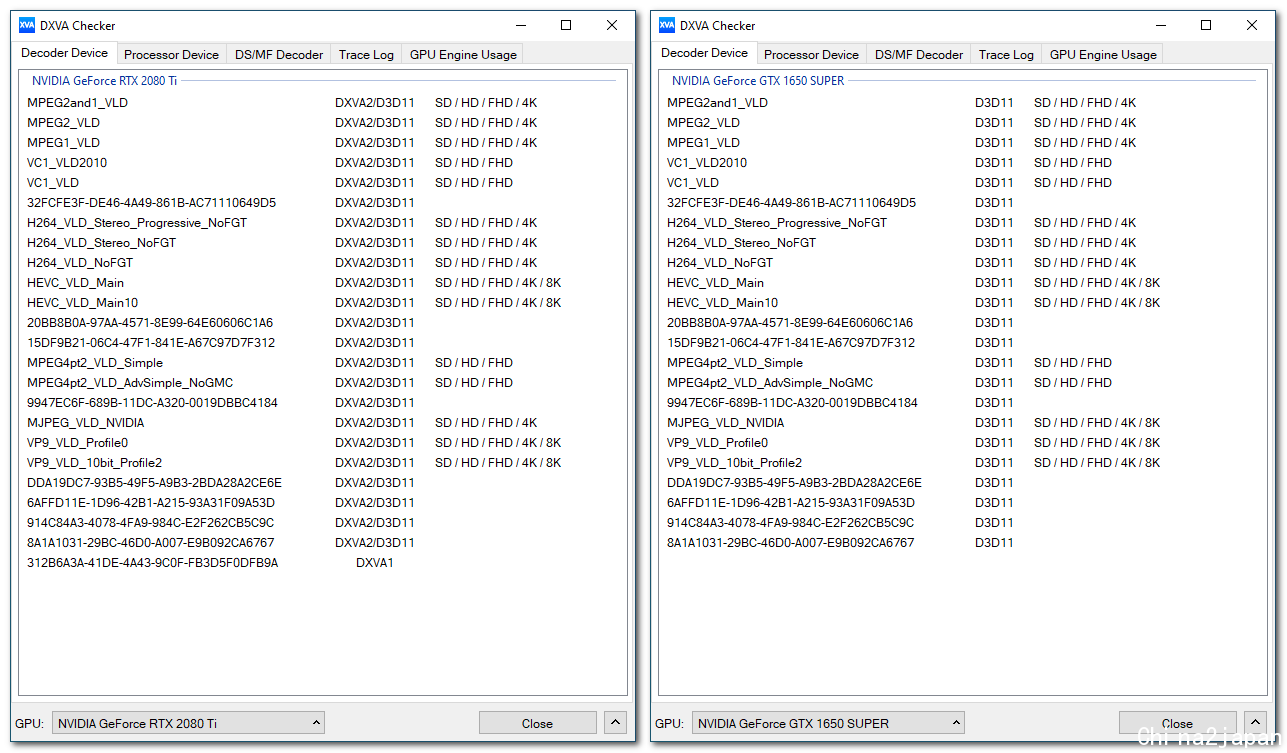Viewport: 1287px width, 753px height.
Task: Select Decoder Device tab in the GTX 1650 SUPER window
Action: [705, 53]
